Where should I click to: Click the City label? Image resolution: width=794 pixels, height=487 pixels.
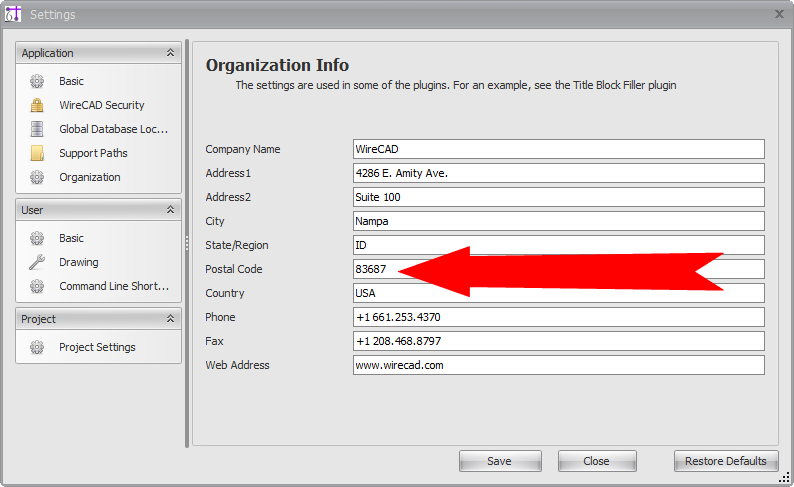[x=215, y=221]
